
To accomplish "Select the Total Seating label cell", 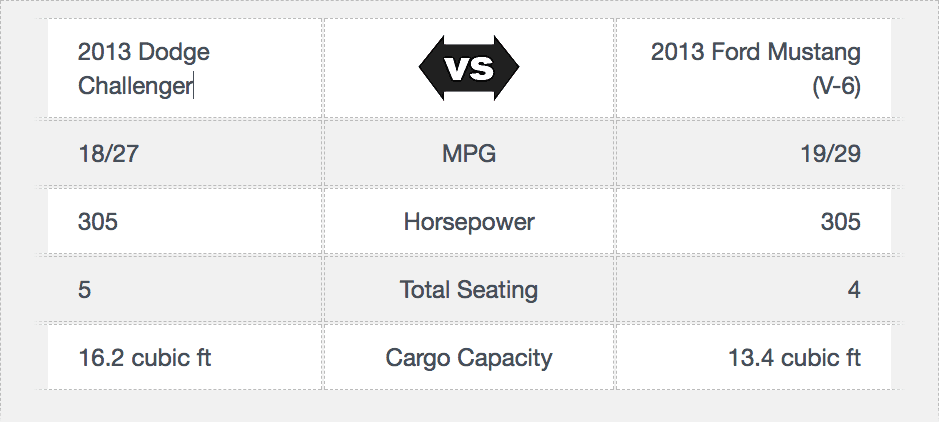I will pyautogui.click(x=469, y=290).
